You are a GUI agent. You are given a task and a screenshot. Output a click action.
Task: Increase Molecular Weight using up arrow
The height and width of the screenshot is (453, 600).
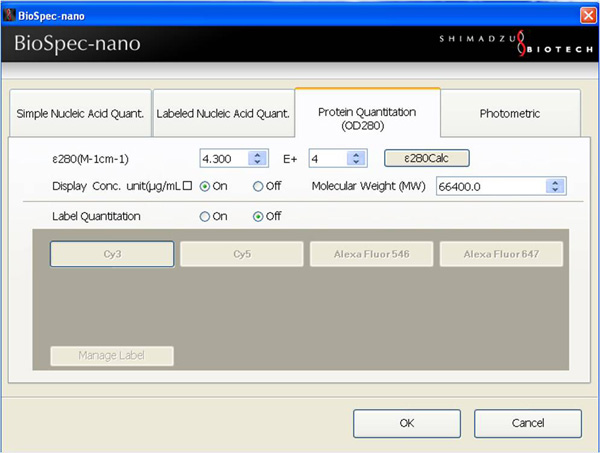coord(557,182)
